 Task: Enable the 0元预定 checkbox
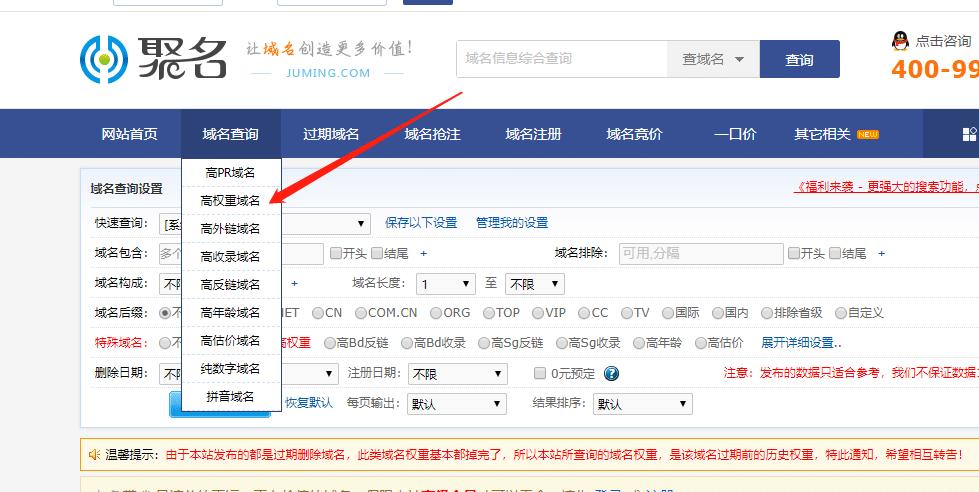pyautogui.click(x=540, y=374)
